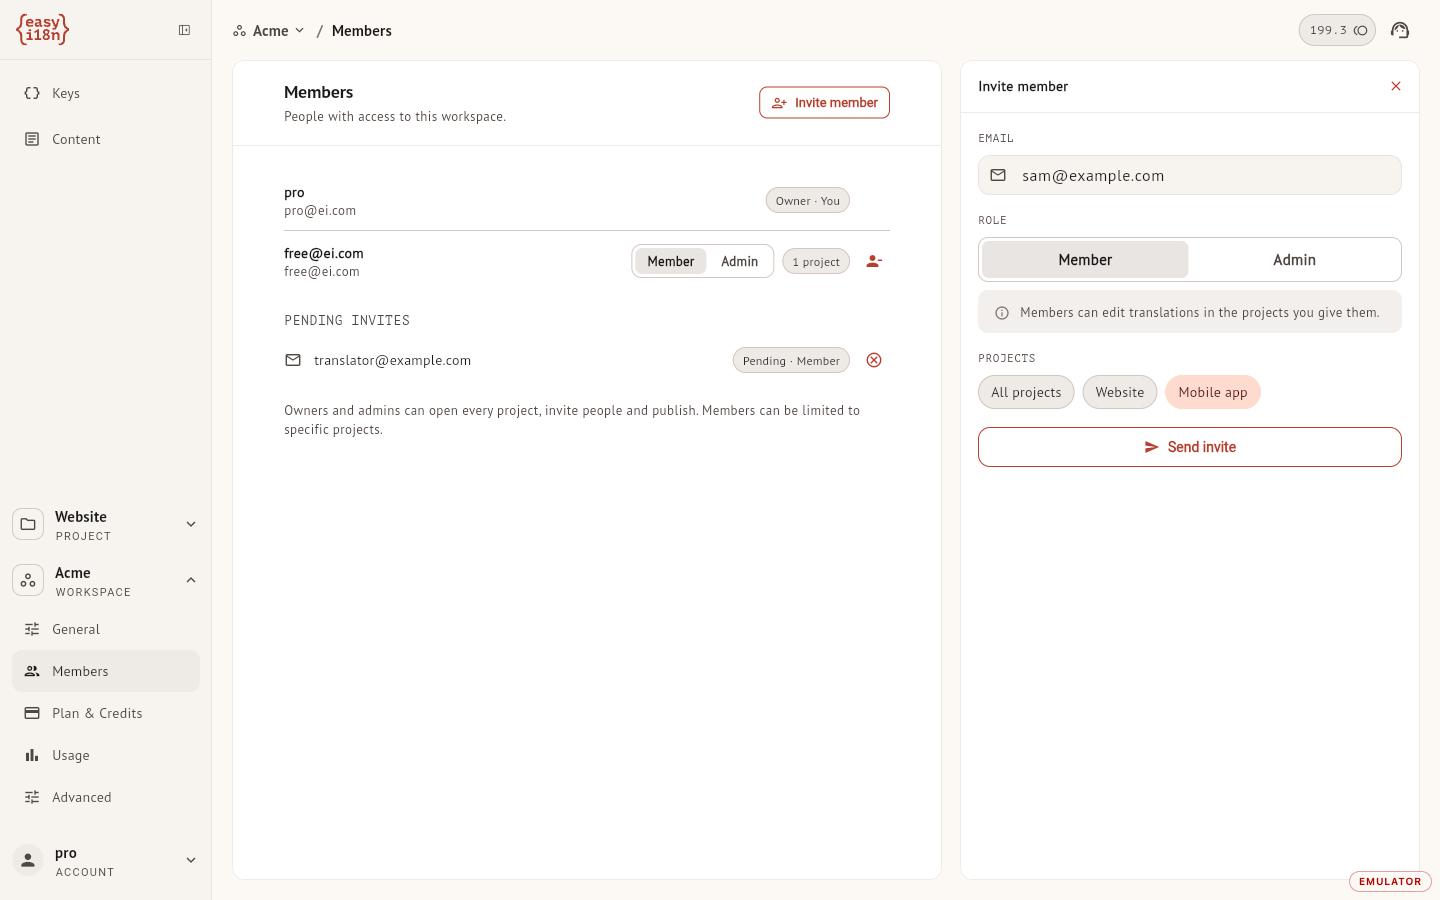Viewport: 1440px width, 900px height.
Task: Focus the email input field
Action: pos(1190,175)
